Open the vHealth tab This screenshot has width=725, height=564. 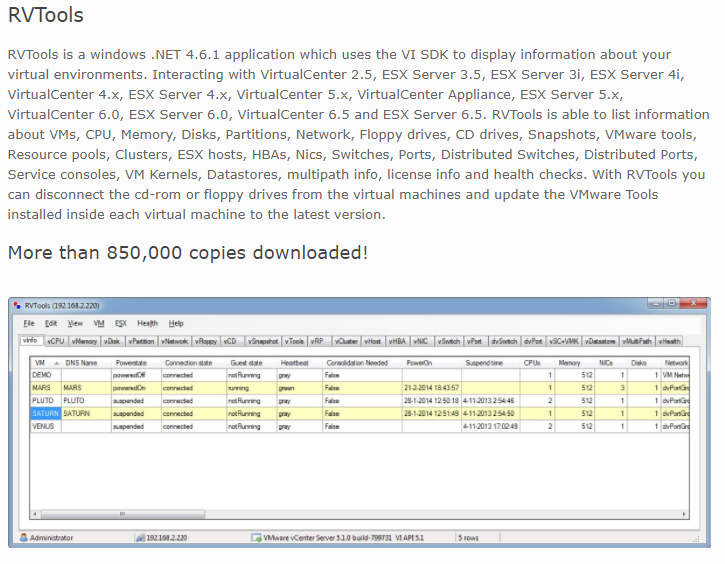pyautogui.click(x=669, y=341)
